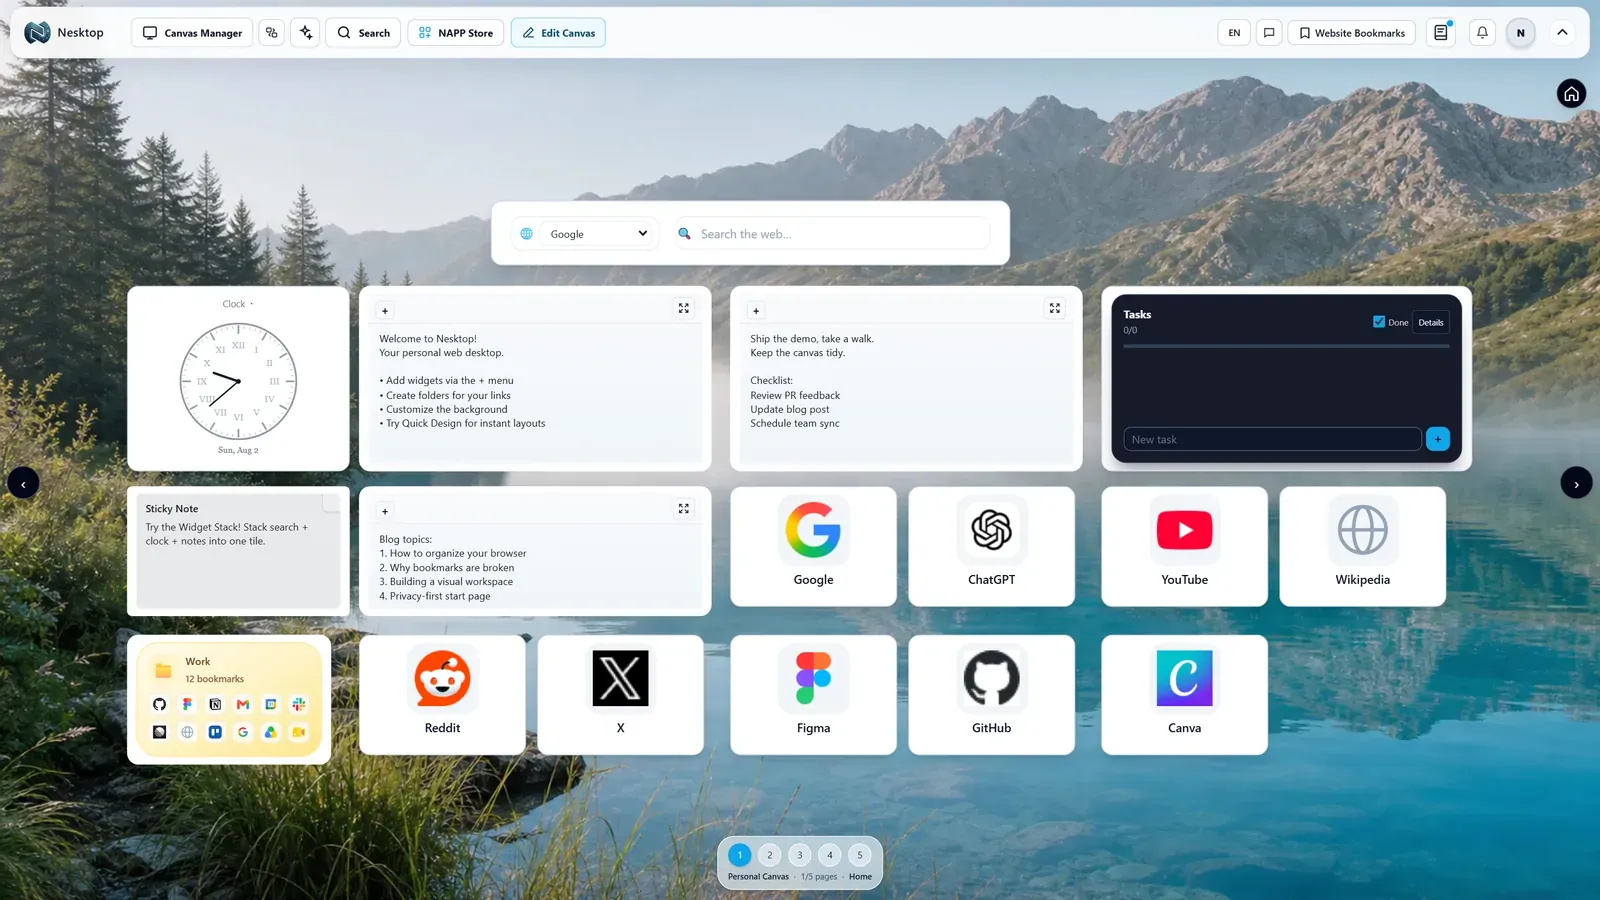Open the NAPP Store
The image size is (1600, 900).
[456, 33]
